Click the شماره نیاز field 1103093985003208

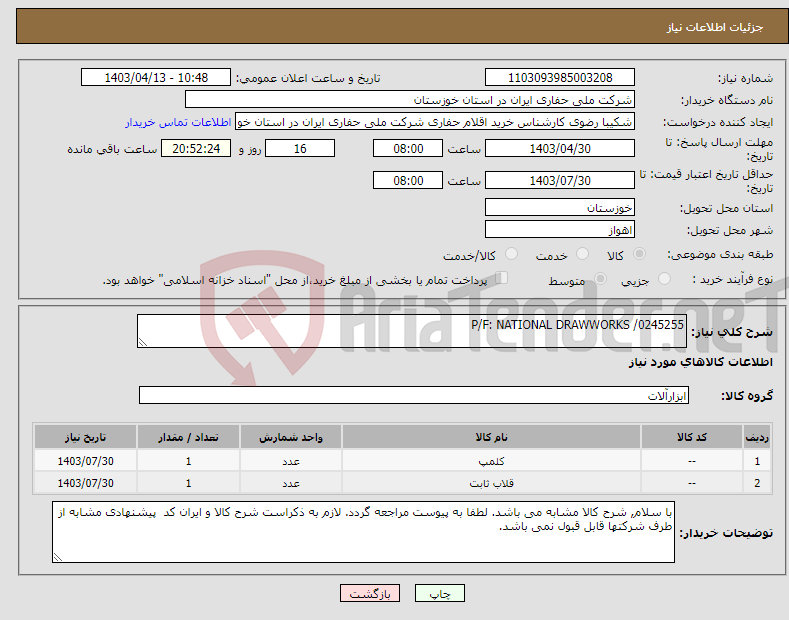560,78
